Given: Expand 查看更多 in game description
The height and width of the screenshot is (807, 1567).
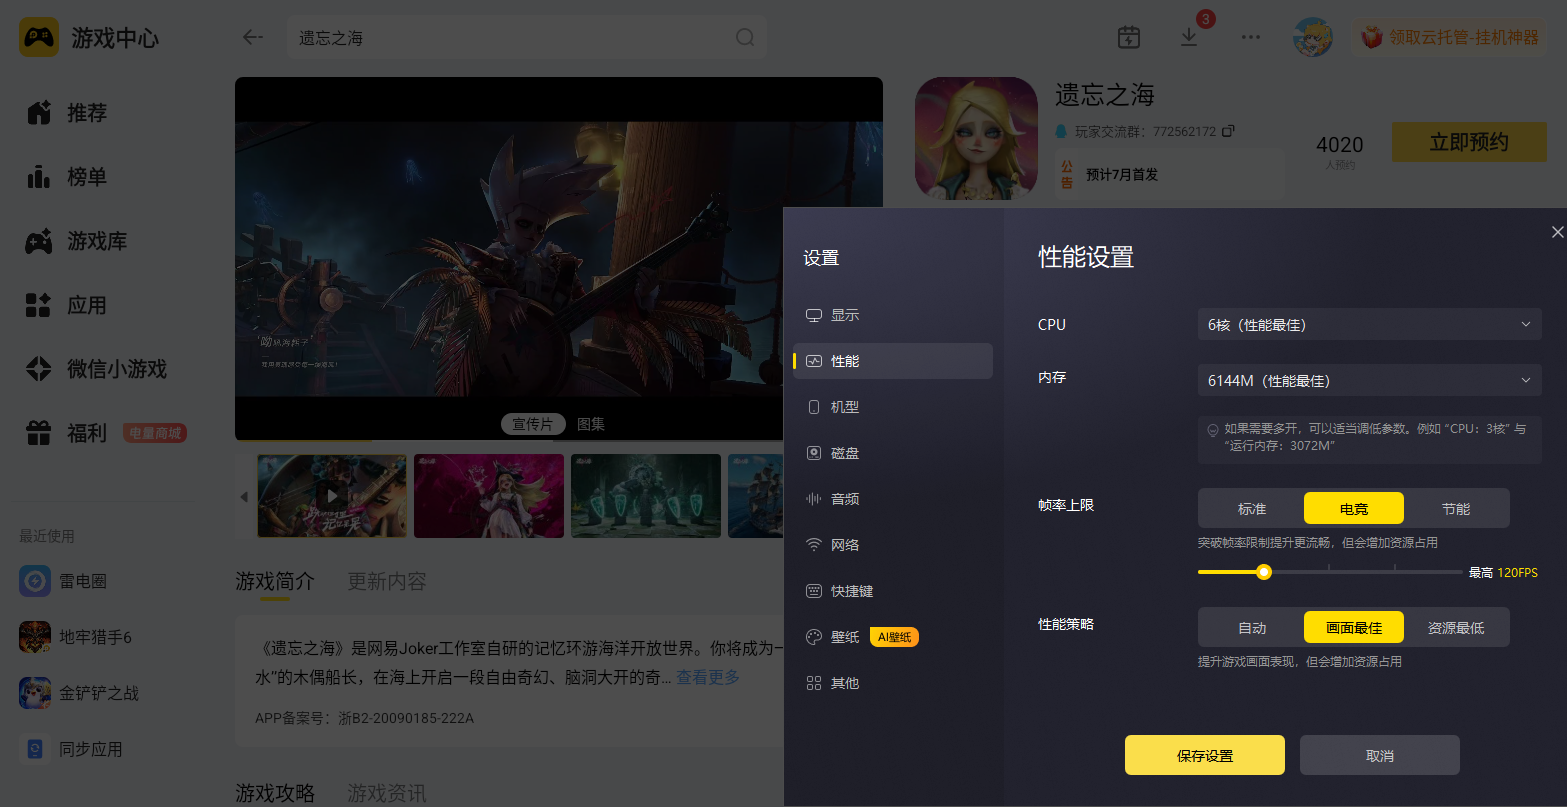Looking at the screenshot, I should (x=708, y=677).
